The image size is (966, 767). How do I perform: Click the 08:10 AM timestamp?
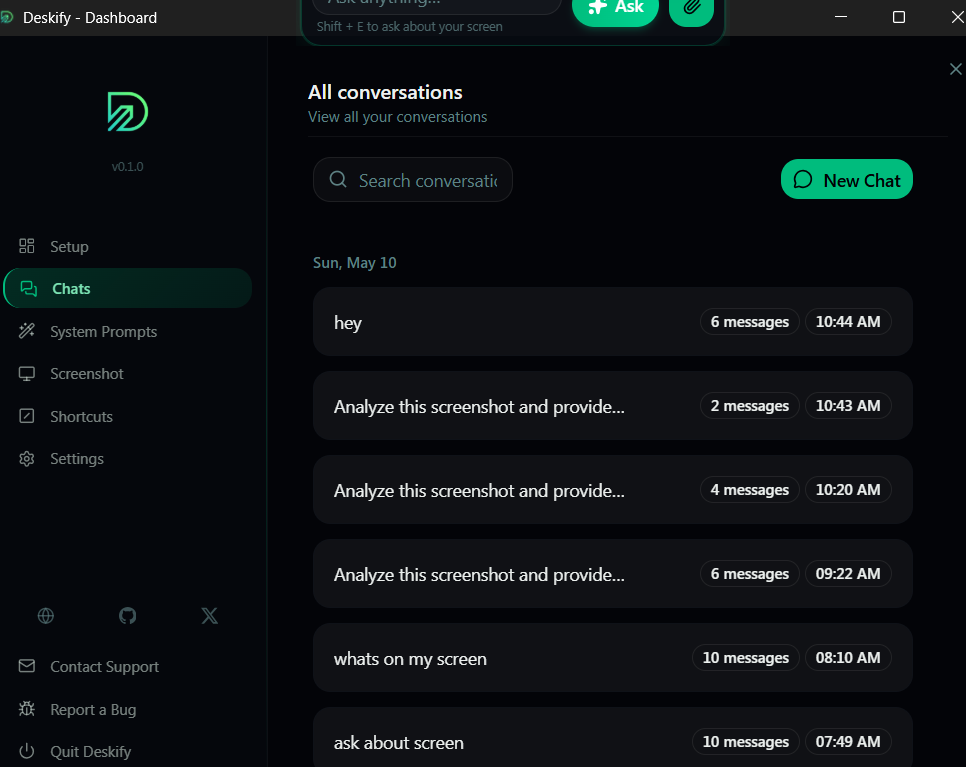[x=848, y=657]
